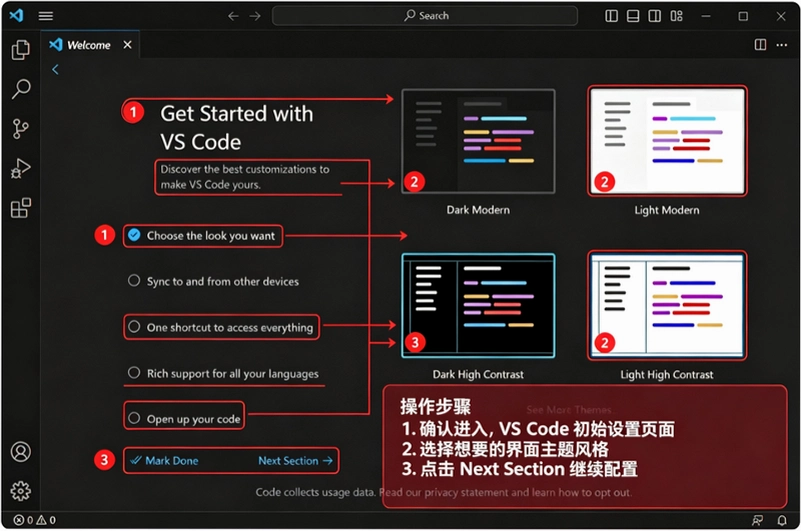Pick the Dark Modern theme thumbnail
Image resolution: width=801 pixels, height=531 pixels.
click(478, 141)
